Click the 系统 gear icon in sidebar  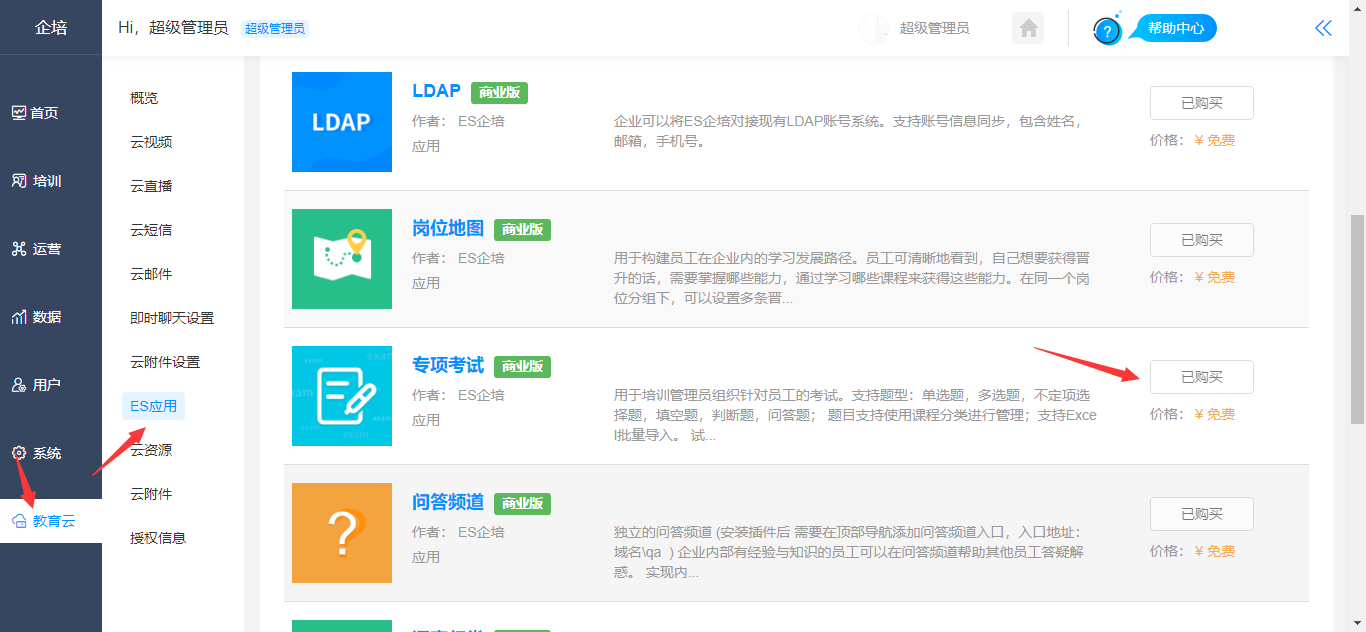[19, 453]
